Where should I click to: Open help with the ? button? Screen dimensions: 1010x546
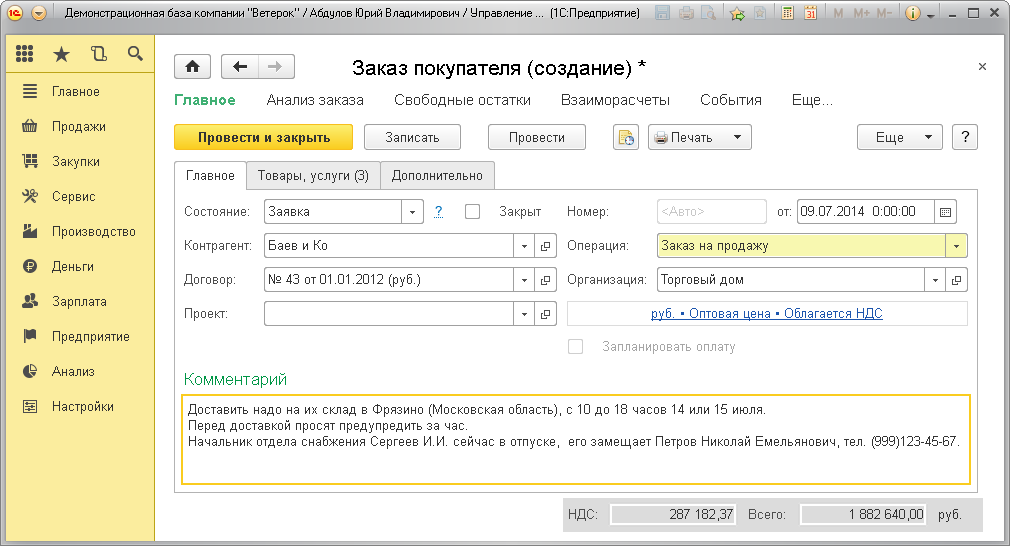965,137
